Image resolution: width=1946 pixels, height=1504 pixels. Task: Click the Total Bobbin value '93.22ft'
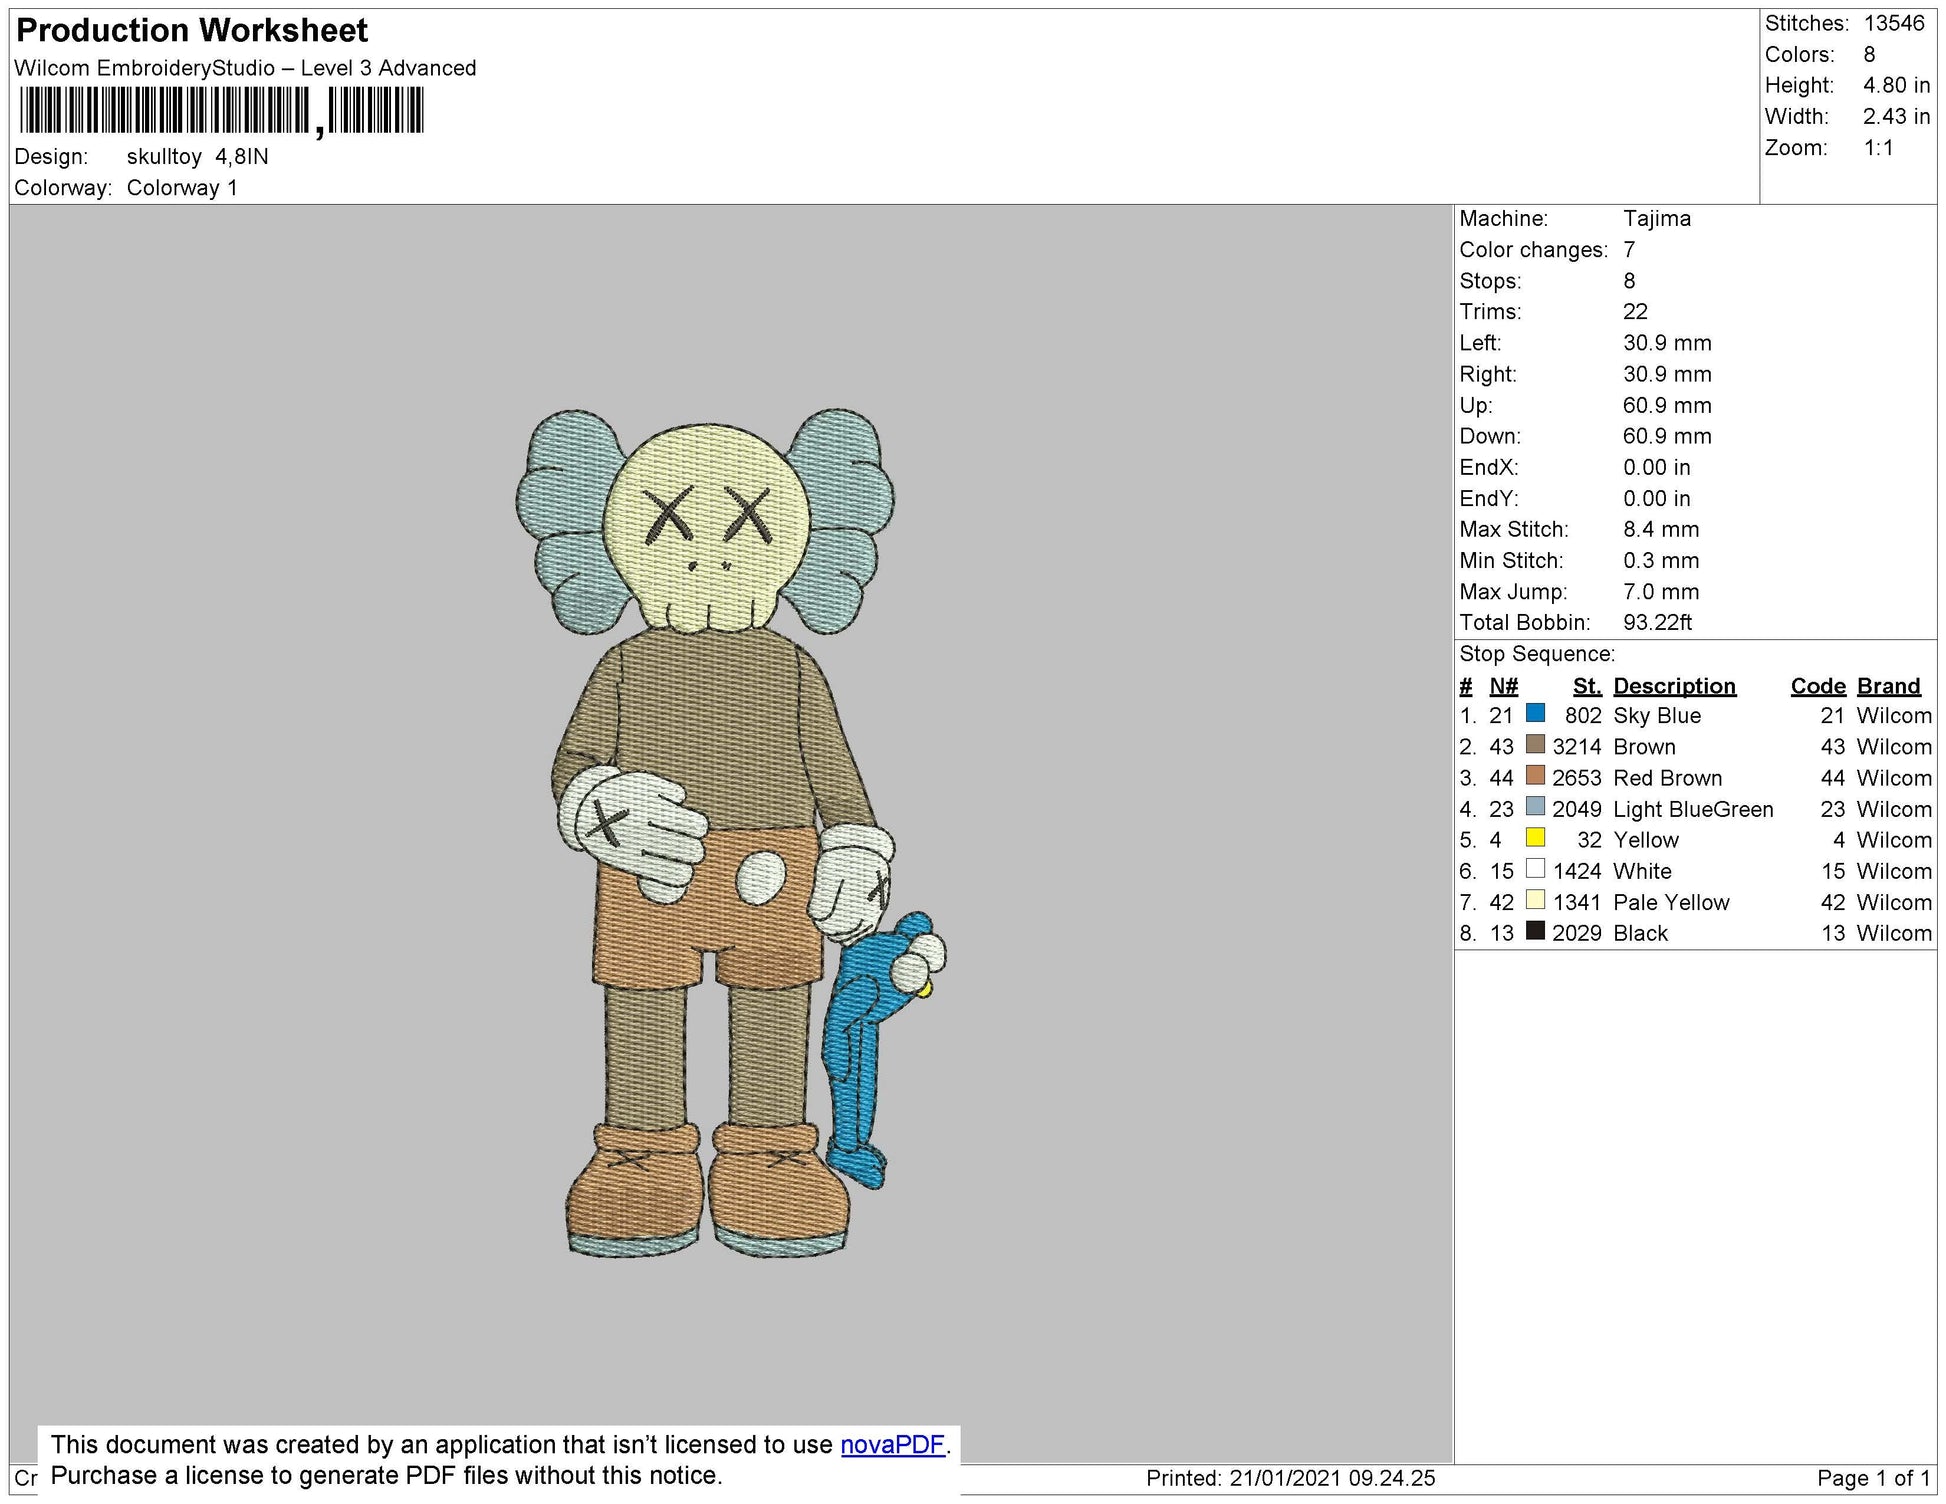tap(1657, 622)
